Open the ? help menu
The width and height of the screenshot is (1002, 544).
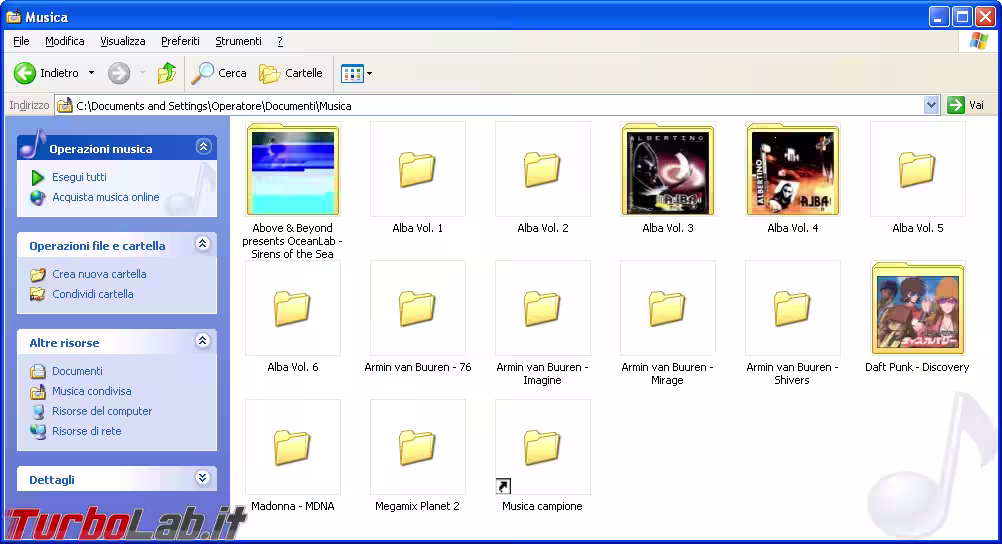280,41
